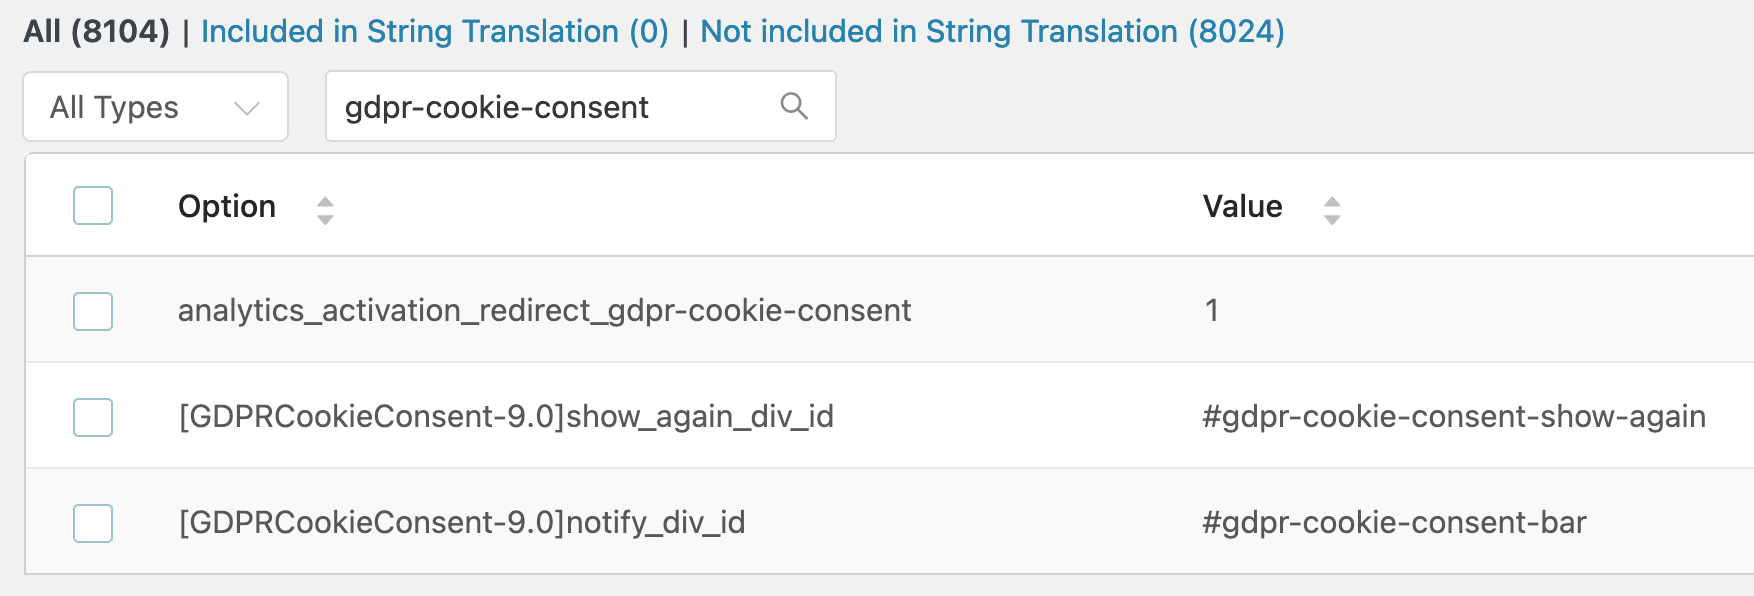Sort by Value column arrows
The image size is (1754, 596).
[1332, 210]
